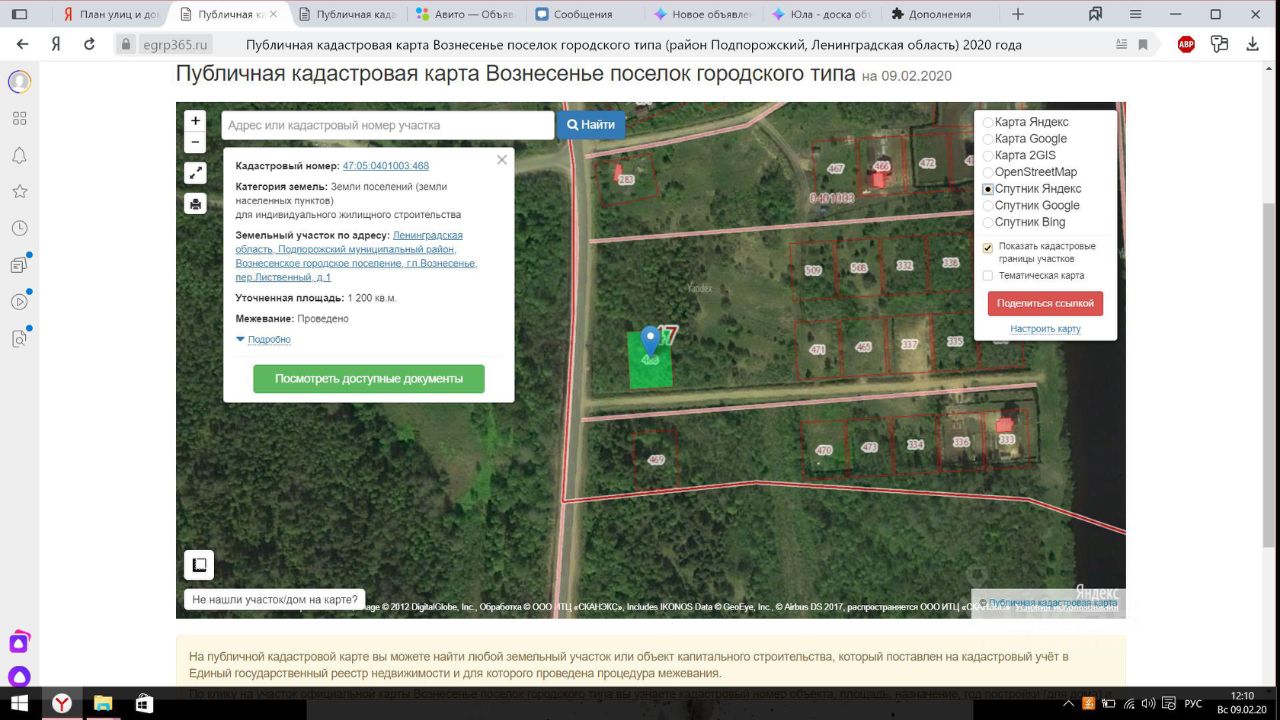Open the AdBlock ABP extension icon

(x=1186, y=44)
